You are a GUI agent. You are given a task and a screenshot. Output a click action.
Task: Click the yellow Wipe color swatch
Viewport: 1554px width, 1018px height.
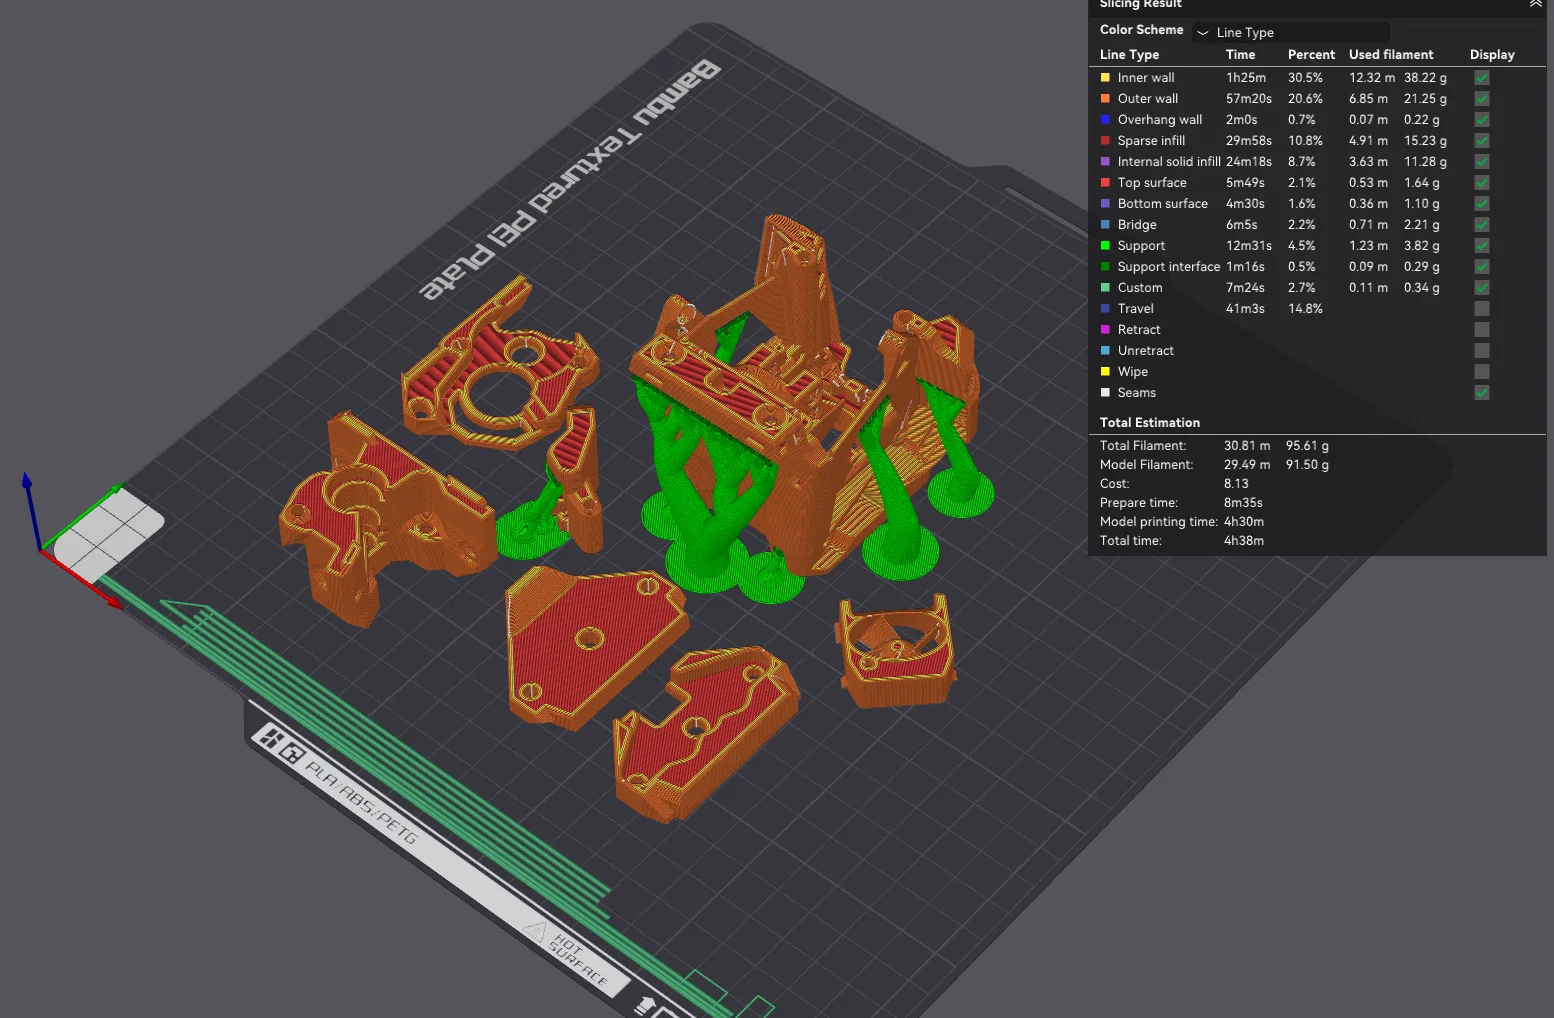pyautogui.click(x=1105, y=371)
